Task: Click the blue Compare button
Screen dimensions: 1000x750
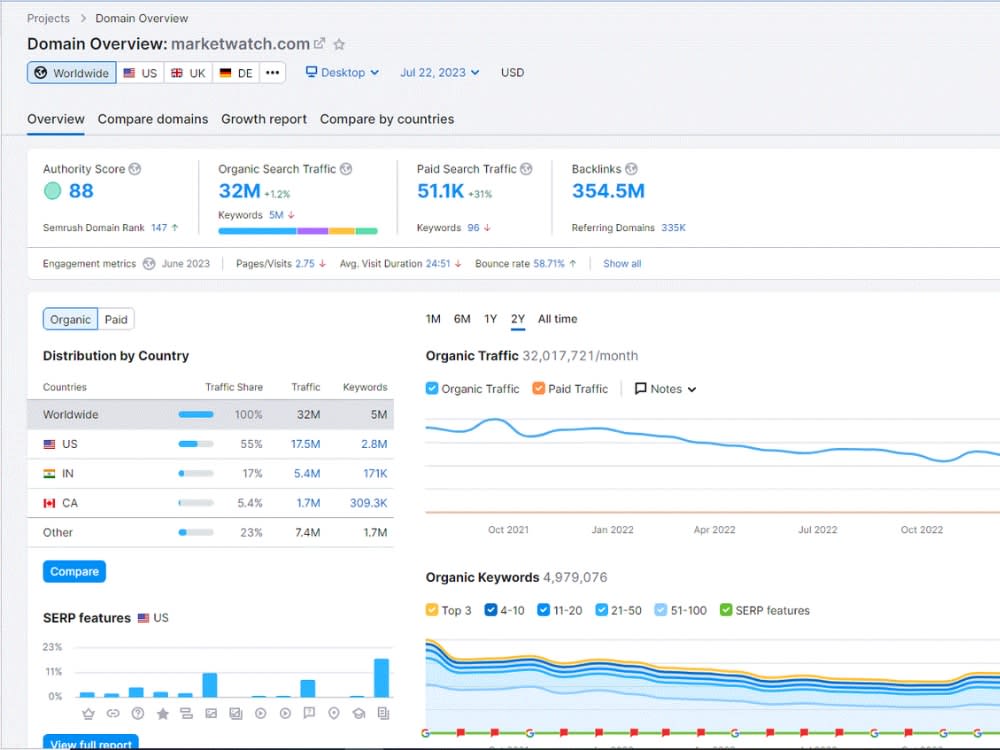Action: pyautogui.click(x=74, y=571)
